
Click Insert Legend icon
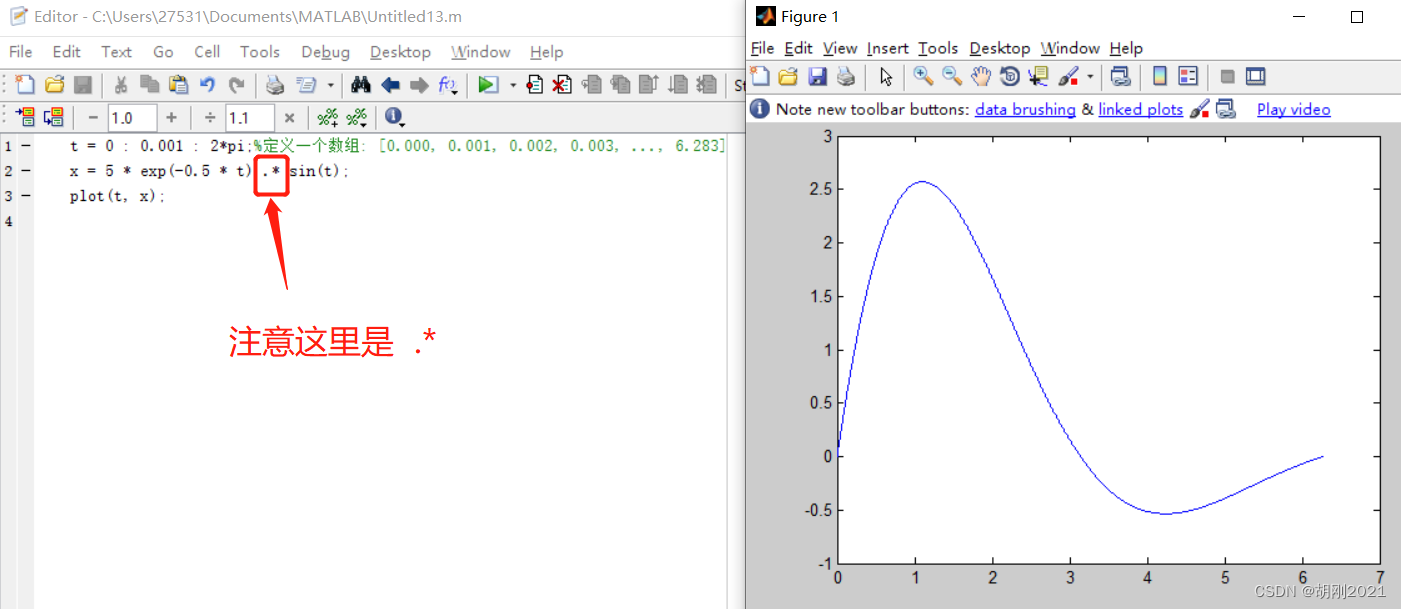[1188, 76]
